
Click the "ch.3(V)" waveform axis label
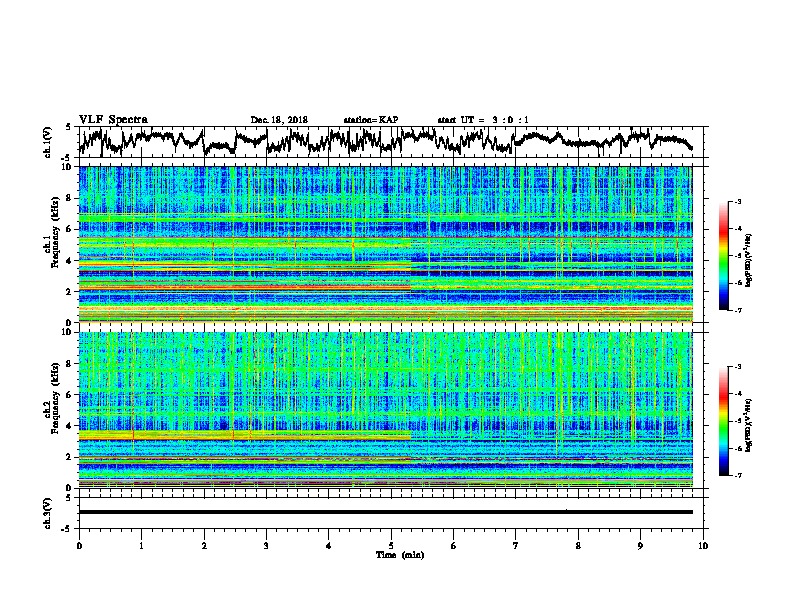(x=48, y=514)
